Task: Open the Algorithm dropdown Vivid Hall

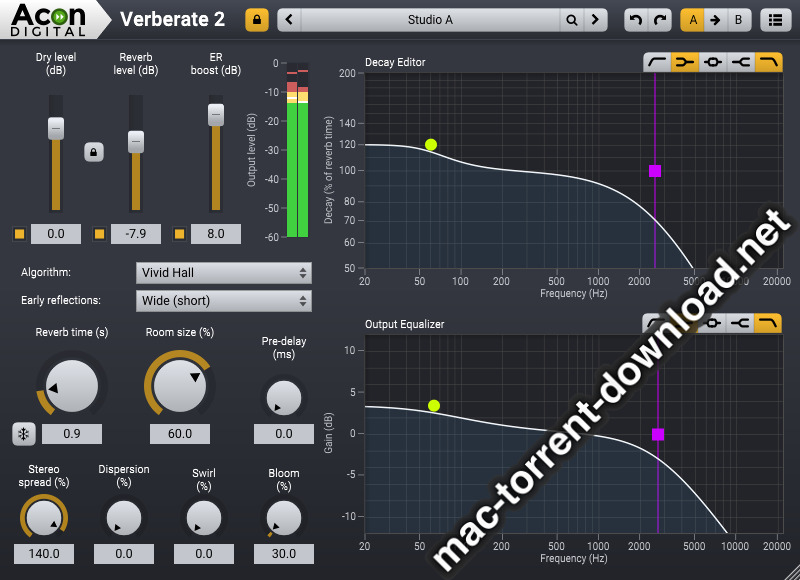Action: [224, 273]
